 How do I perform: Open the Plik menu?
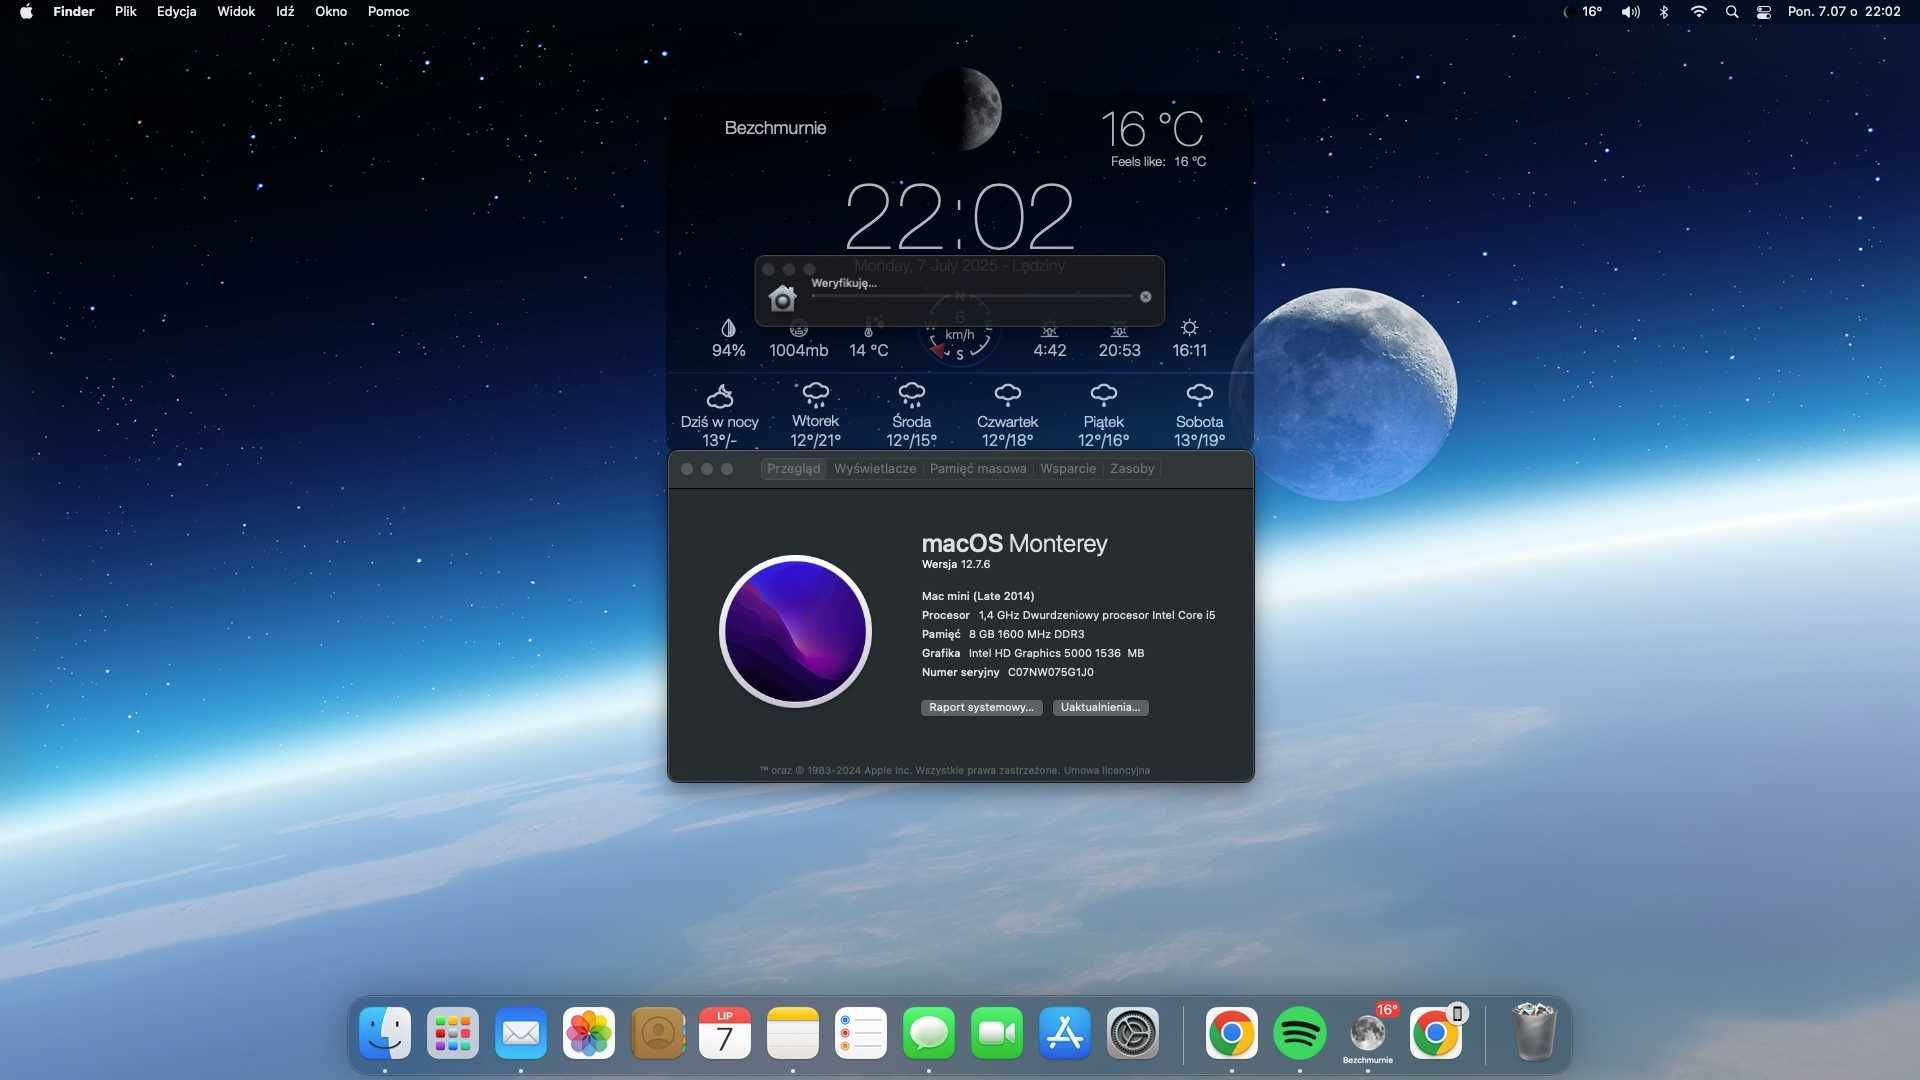coord(125,12)
